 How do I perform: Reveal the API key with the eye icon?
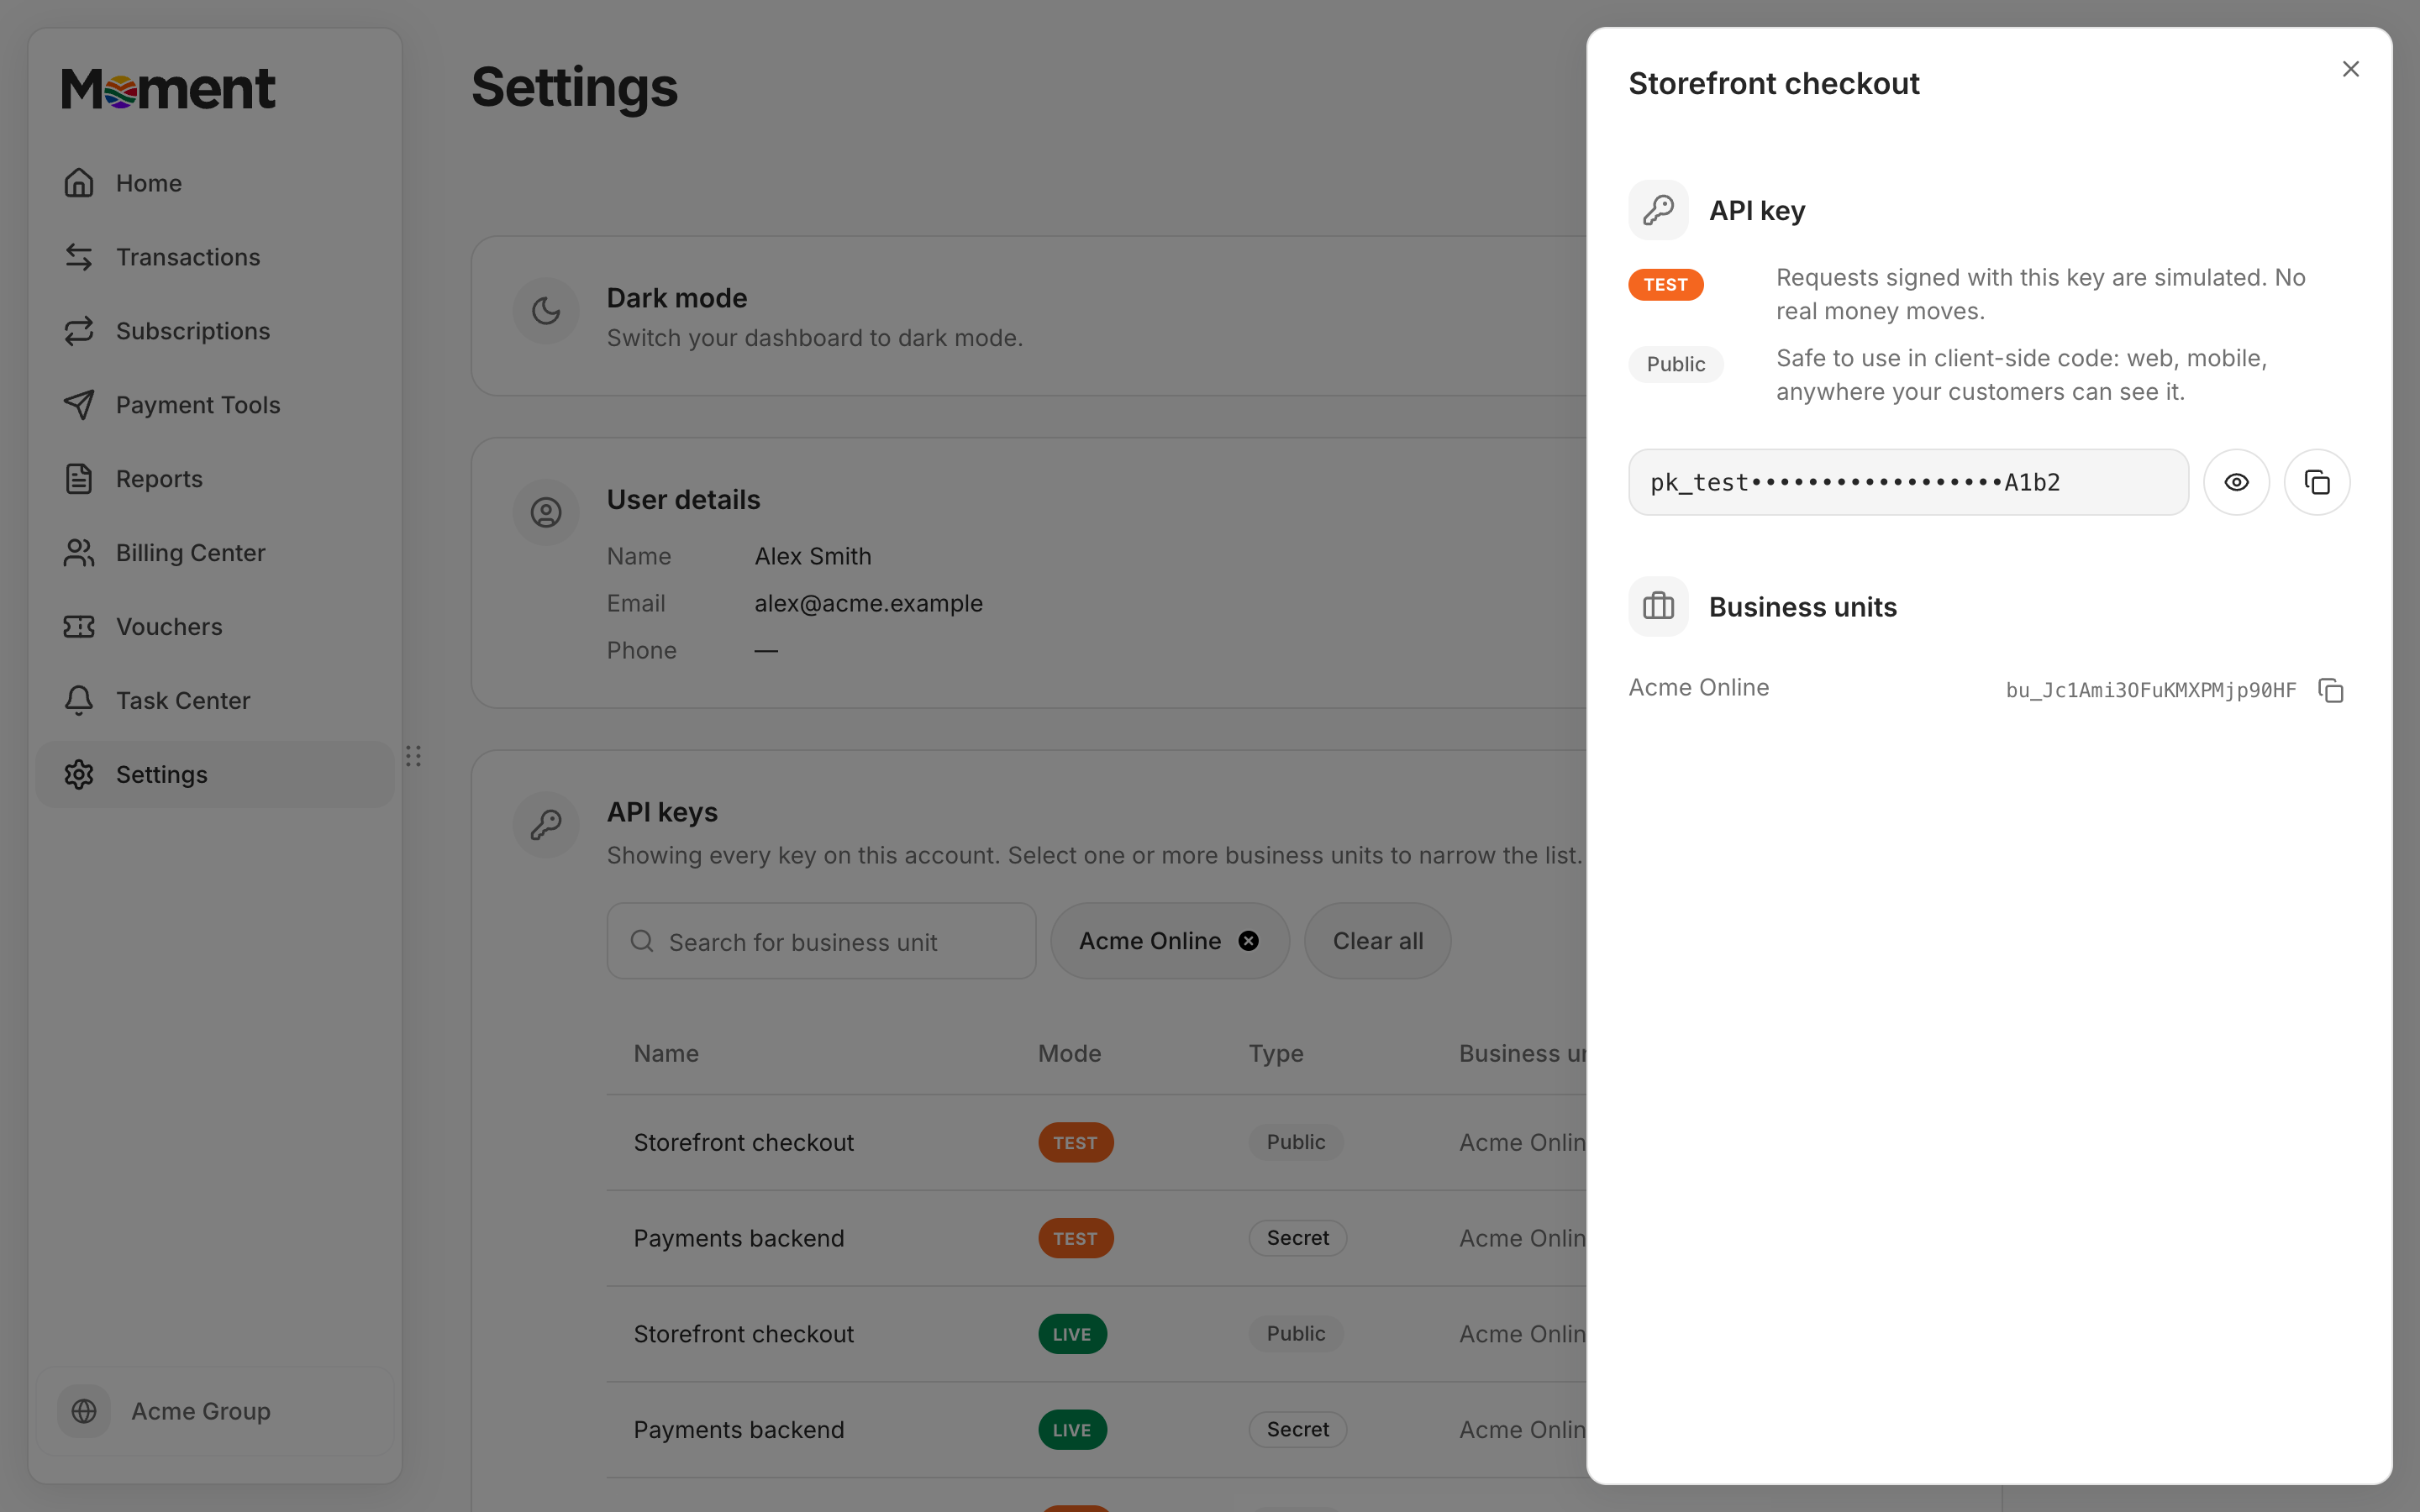click(2236, 482)
